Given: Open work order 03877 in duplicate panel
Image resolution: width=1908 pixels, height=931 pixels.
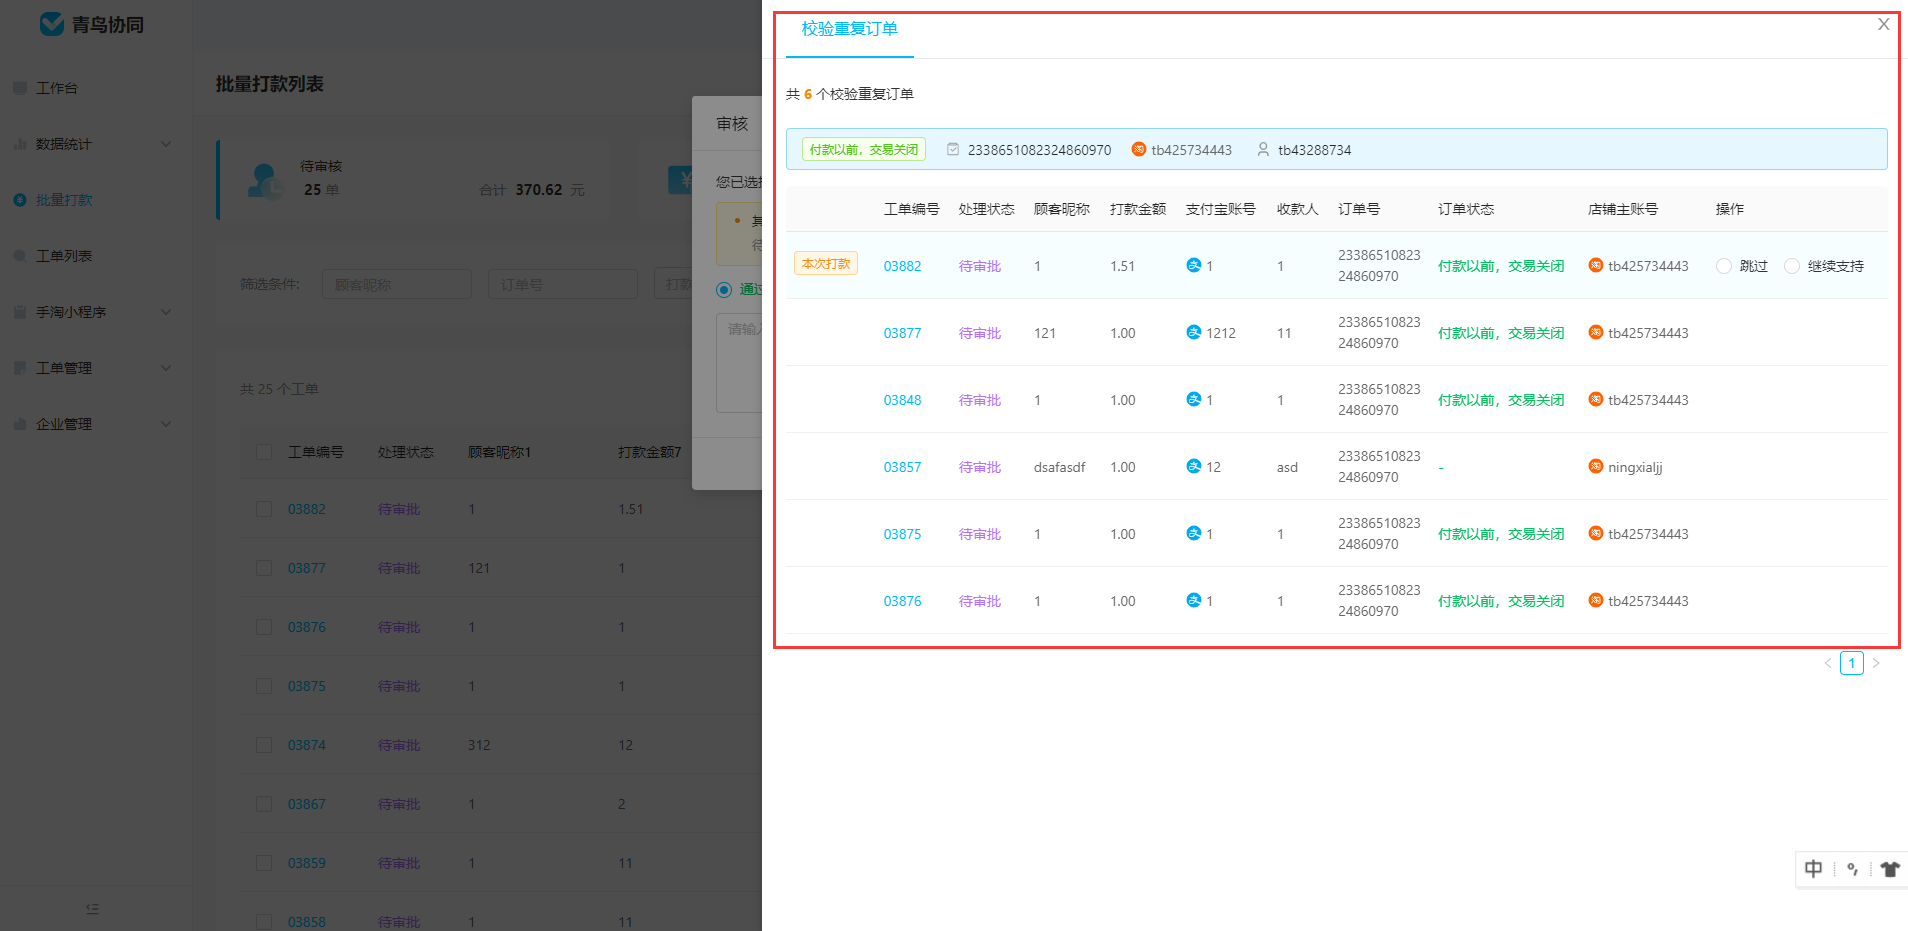Looking at the screenshot, I should point(902,333).
